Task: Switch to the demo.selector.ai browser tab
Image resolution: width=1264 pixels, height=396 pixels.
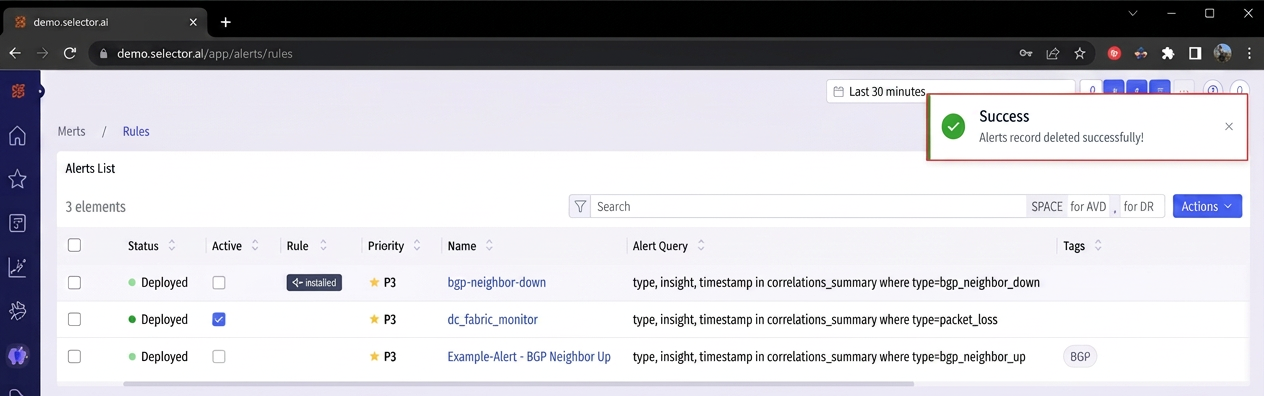Action: pos(105,22)
